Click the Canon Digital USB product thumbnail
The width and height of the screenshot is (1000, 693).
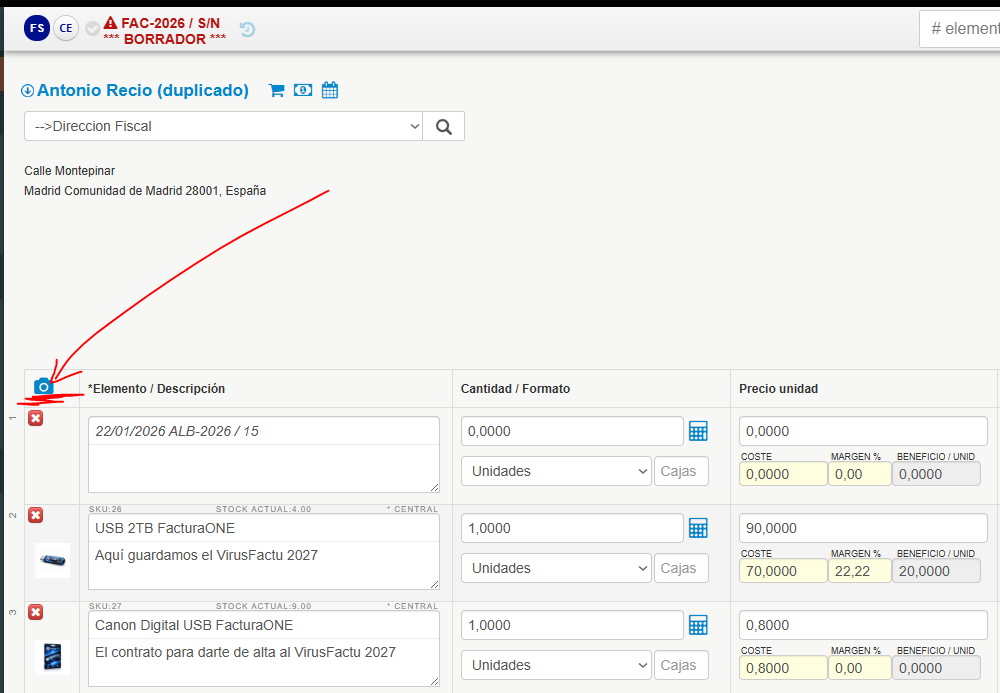(x=52, y=657)
